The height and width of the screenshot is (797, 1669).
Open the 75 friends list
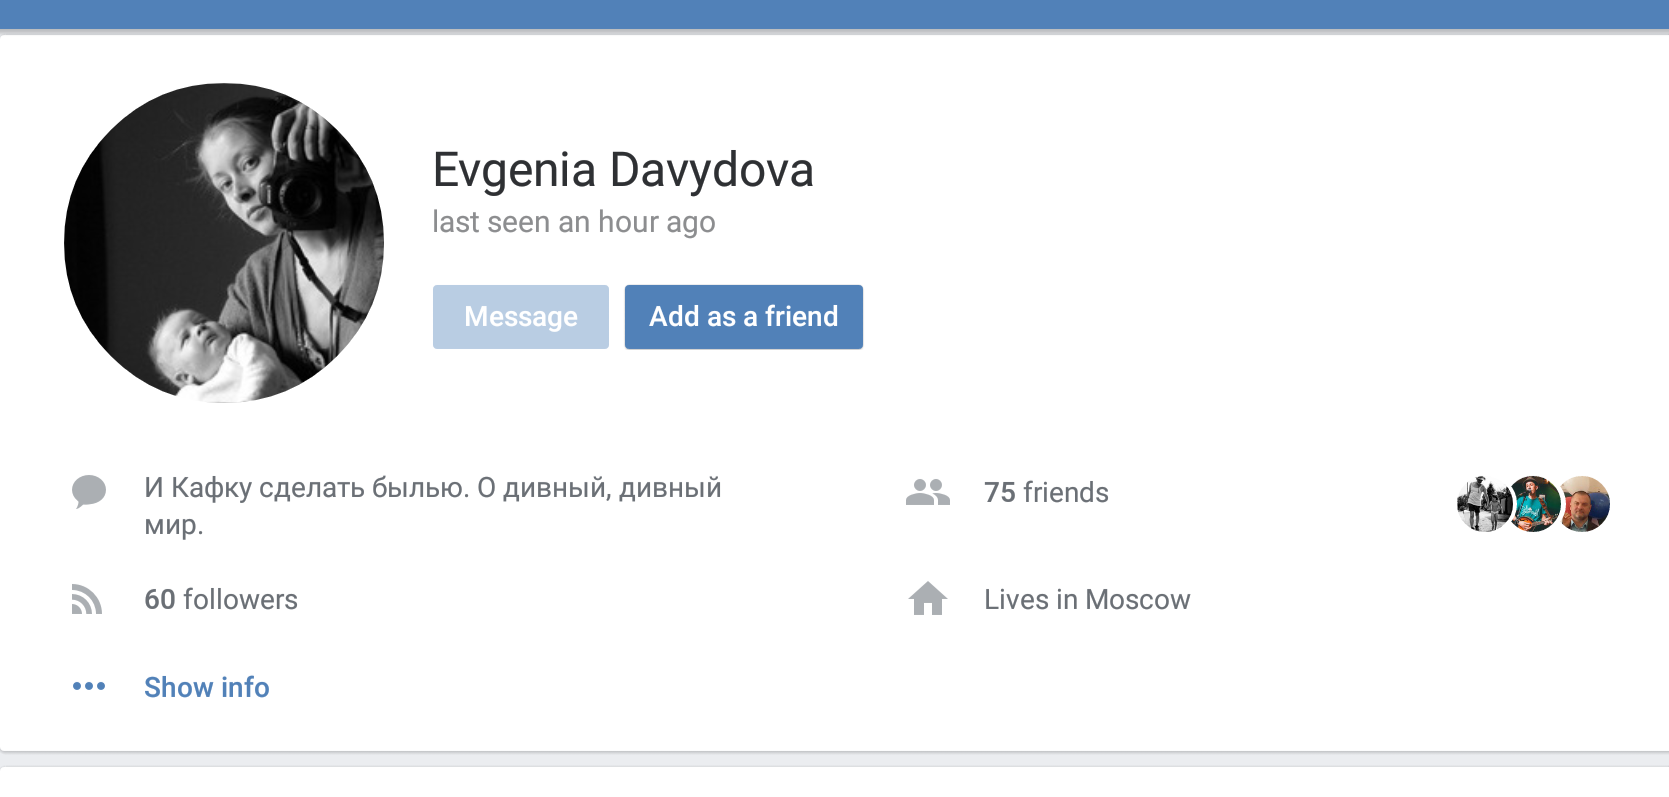point(1046,492)
